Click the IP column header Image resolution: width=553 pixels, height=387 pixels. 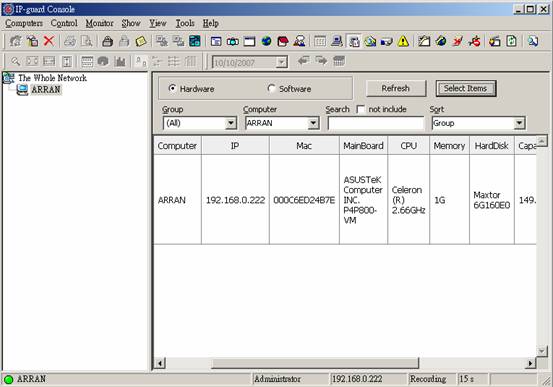pos(235,146)
